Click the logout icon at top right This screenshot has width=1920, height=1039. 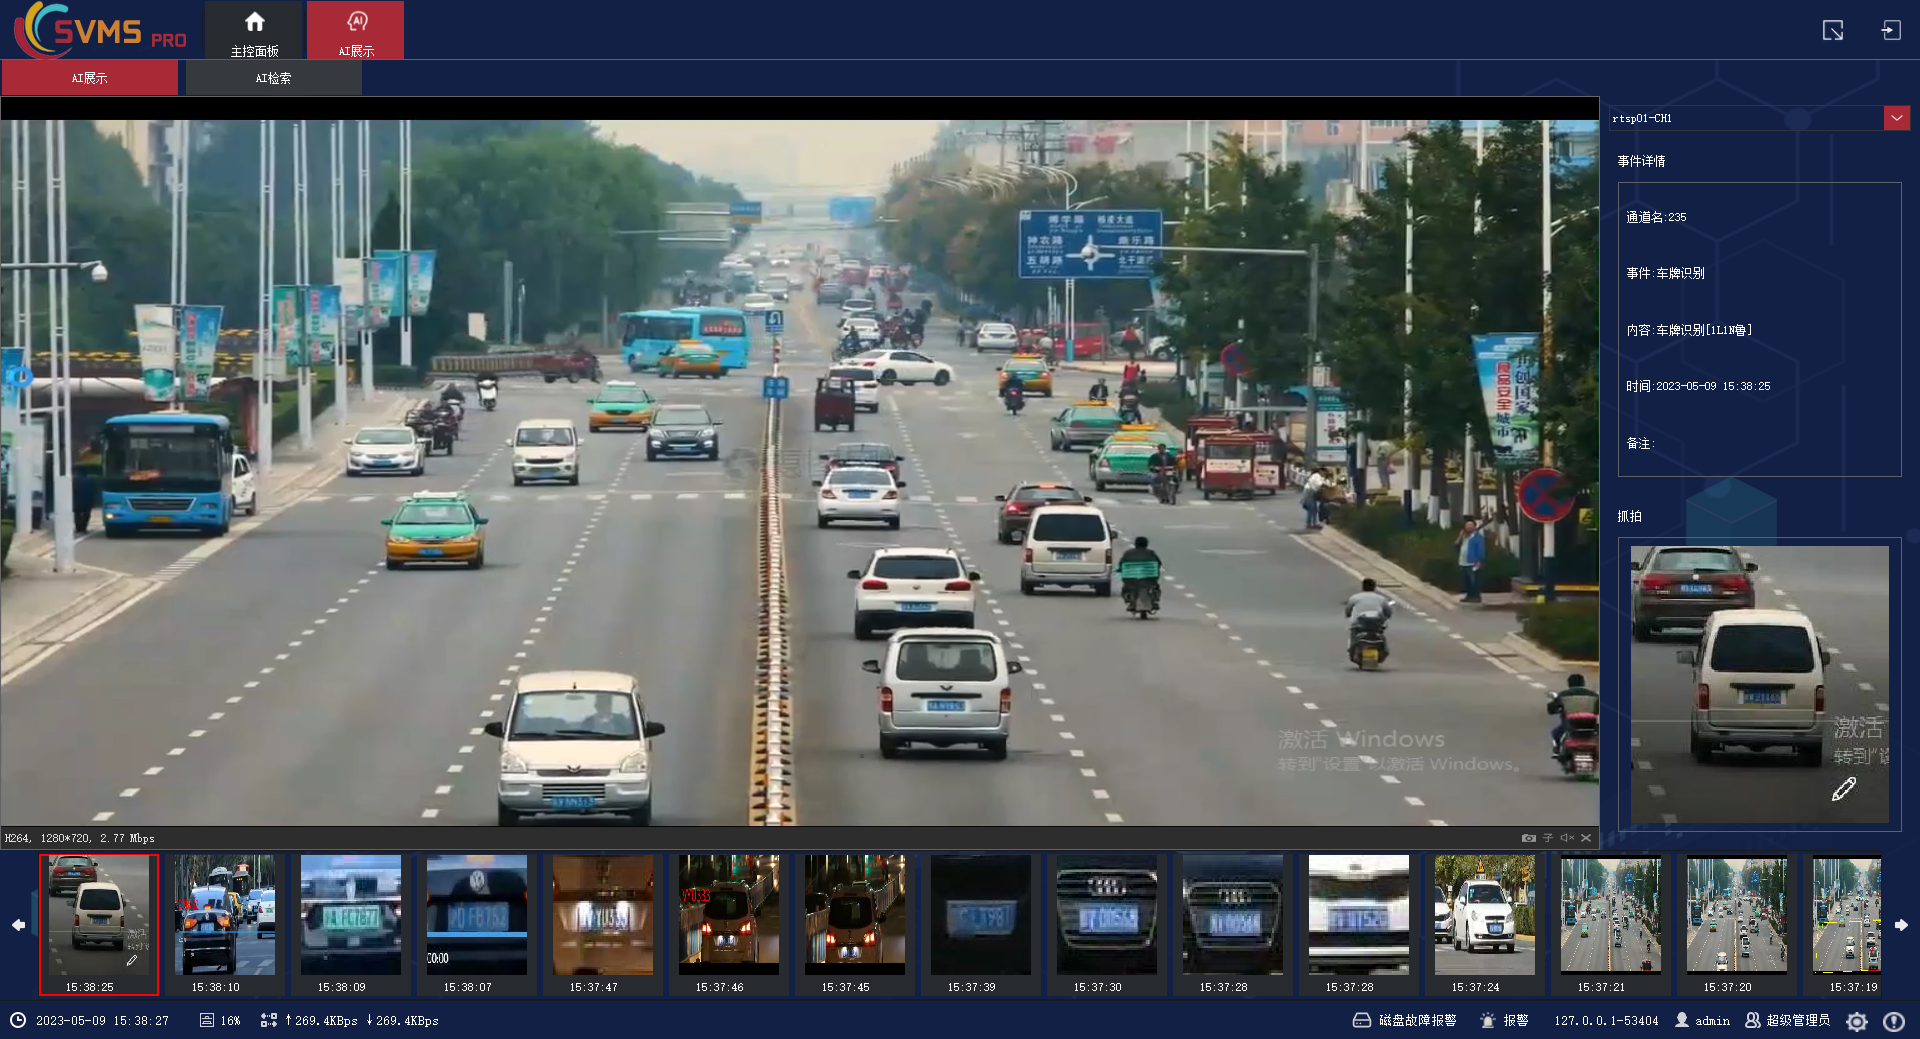point(1890,31)
